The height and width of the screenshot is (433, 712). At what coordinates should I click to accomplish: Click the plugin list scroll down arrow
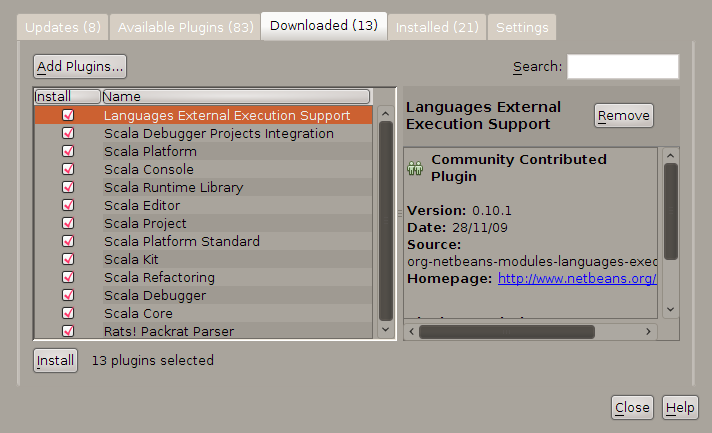386,330
